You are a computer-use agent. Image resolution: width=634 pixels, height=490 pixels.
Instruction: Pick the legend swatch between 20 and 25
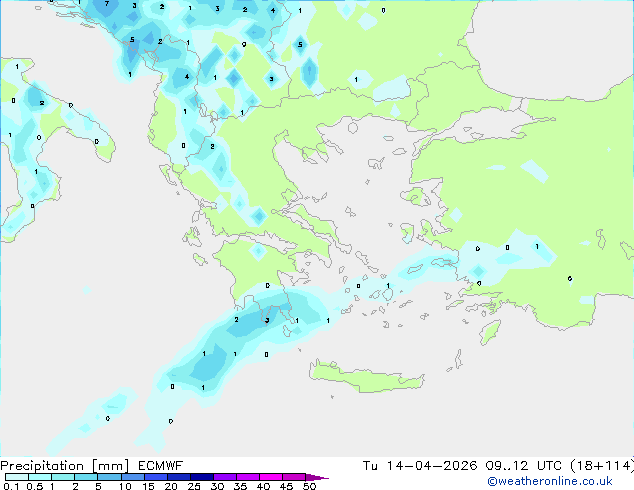tap(178, 477)
